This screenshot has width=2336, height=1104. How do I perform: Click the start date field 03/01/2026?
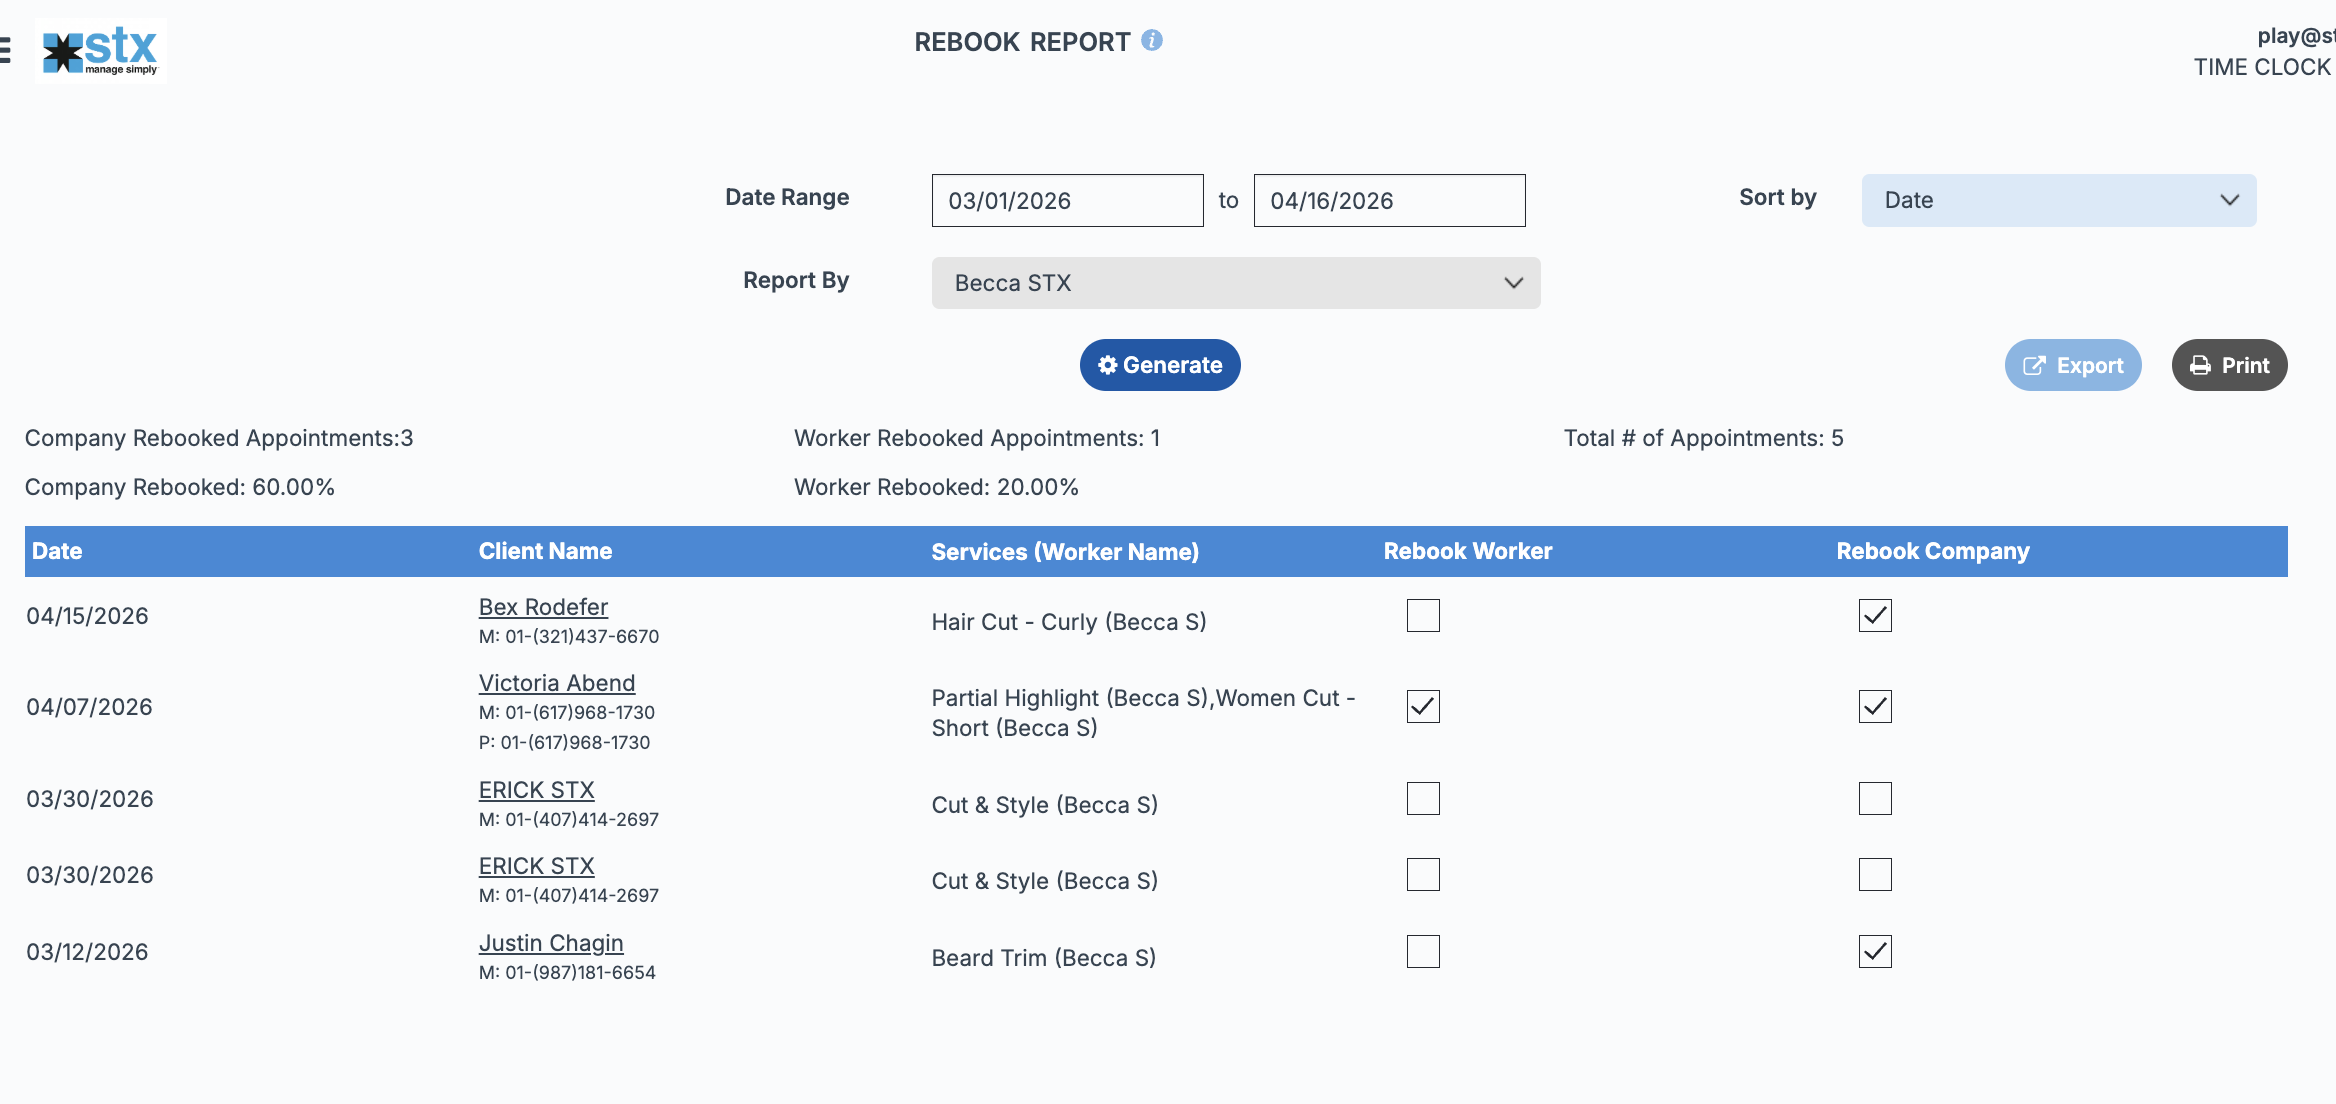click(x=1067, y=200)
